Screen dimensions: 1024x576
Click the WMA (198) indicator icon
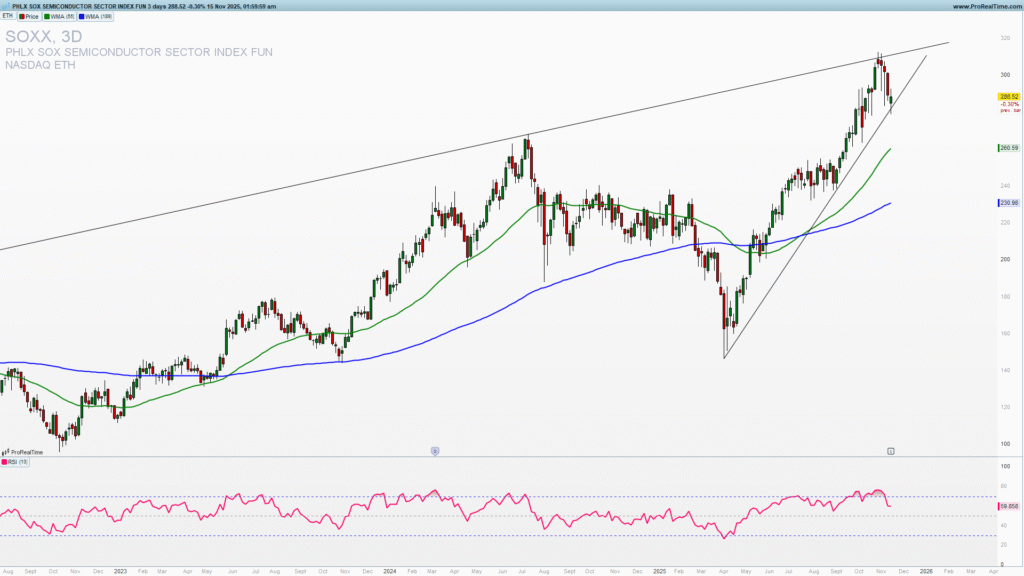(x=81, y=16)
